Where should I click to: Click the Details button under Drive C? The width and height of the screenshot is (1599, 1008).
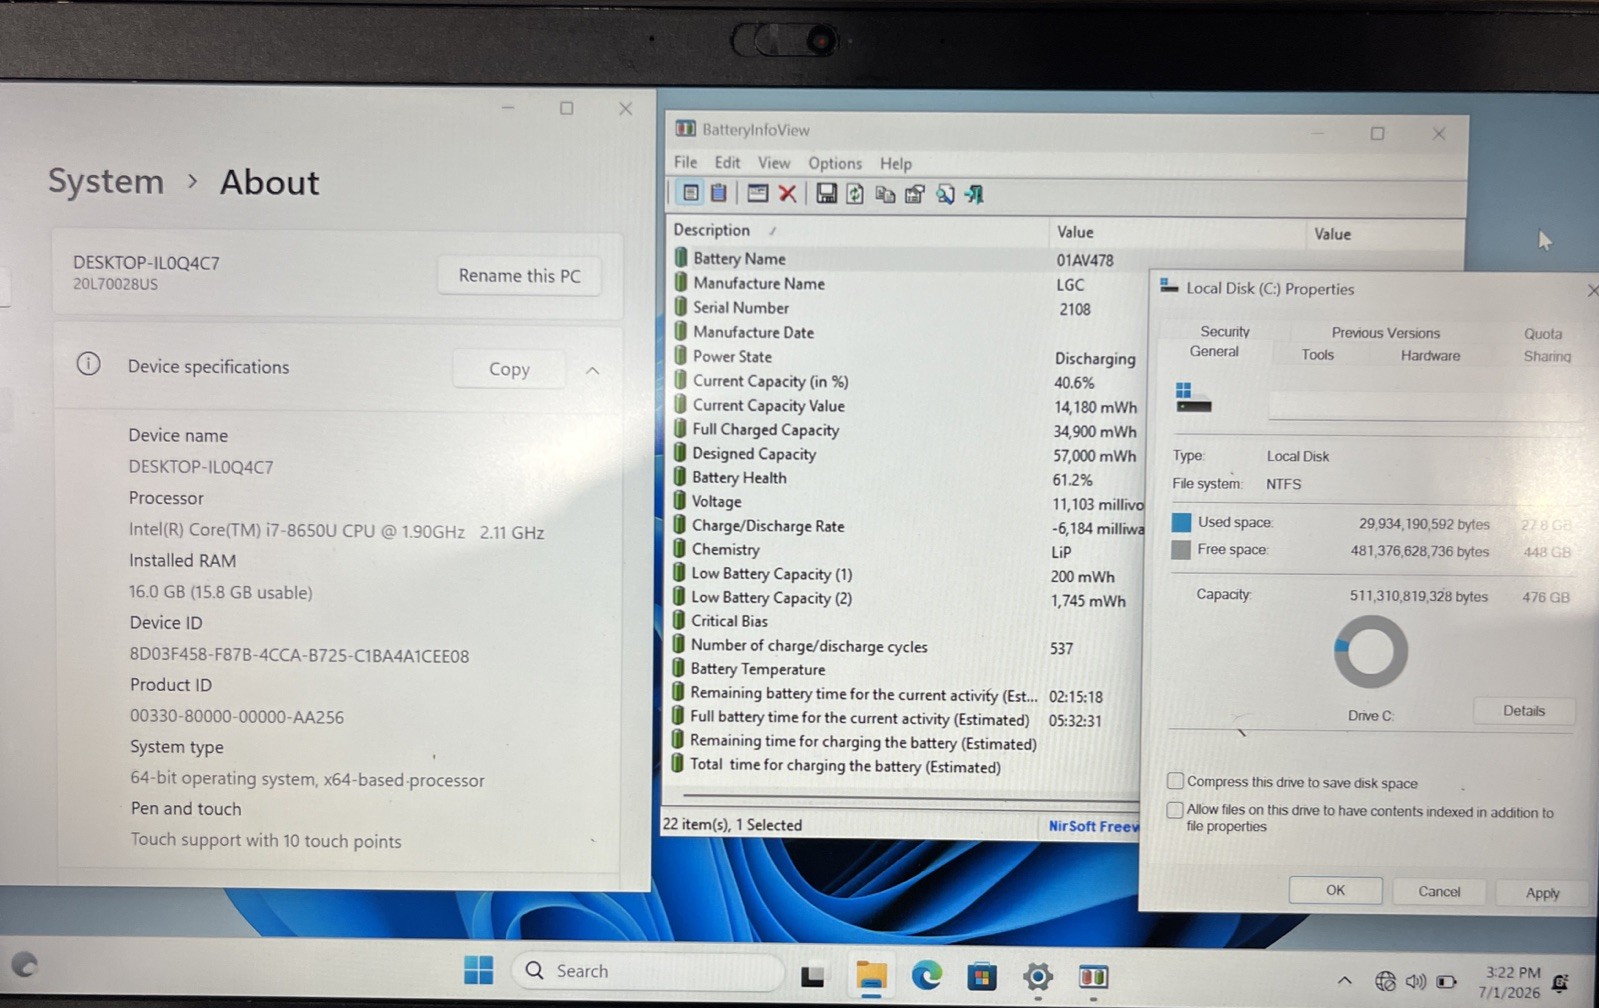[1524, 711]
